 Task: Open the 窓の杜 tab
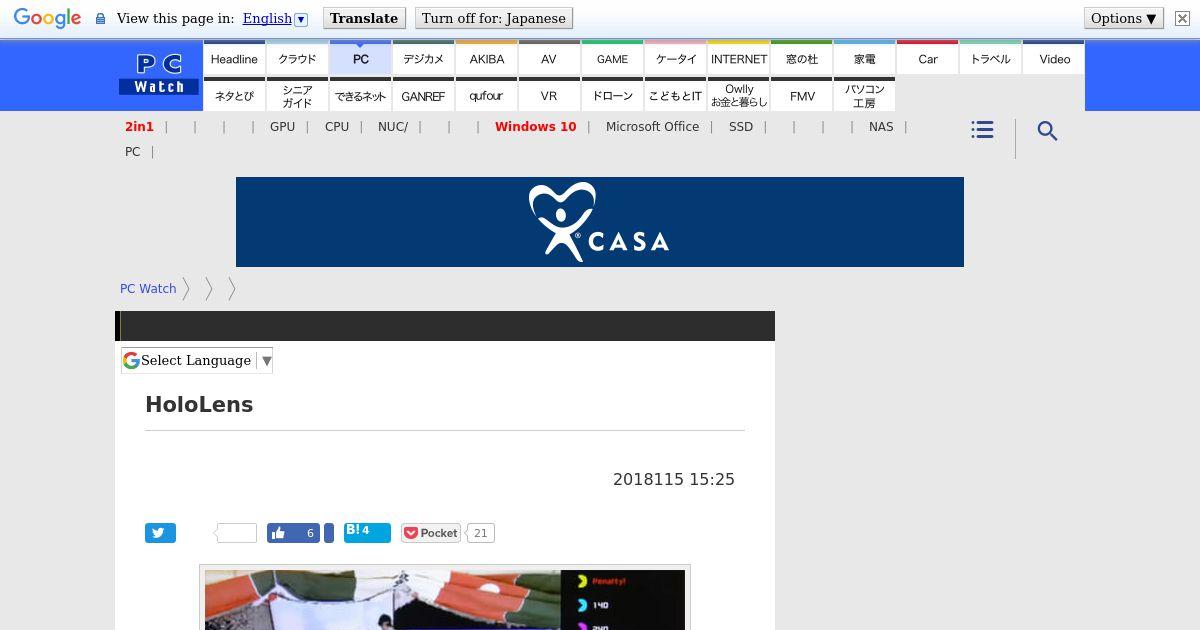tap(801, 59)
